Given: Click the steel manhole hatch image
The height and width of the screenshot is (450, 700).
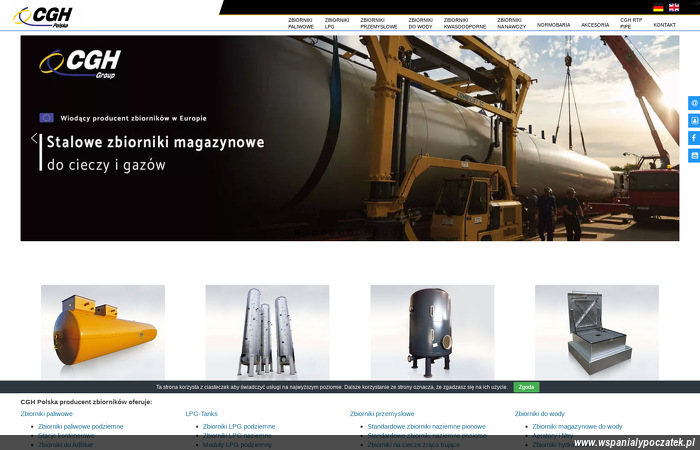Looking at the screenshot, I should click(597, 332).
